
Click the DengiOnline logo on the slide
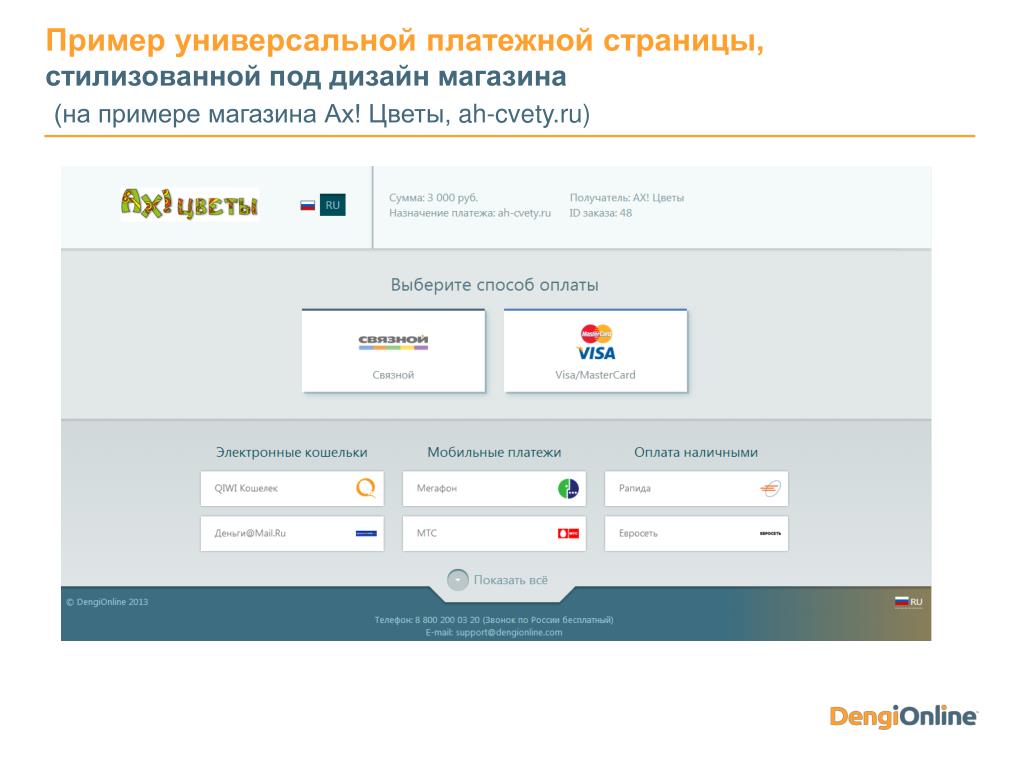tap(904, 716)
